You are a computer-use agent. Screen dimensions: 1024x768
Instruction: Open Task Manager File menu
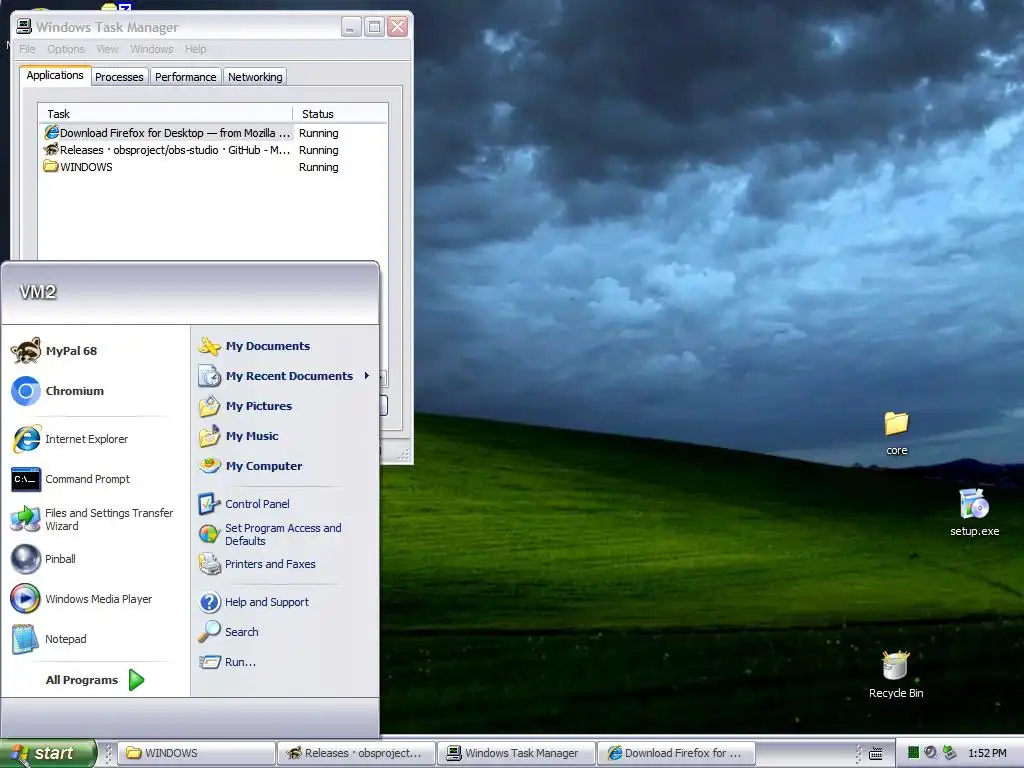tap(27, 49)
